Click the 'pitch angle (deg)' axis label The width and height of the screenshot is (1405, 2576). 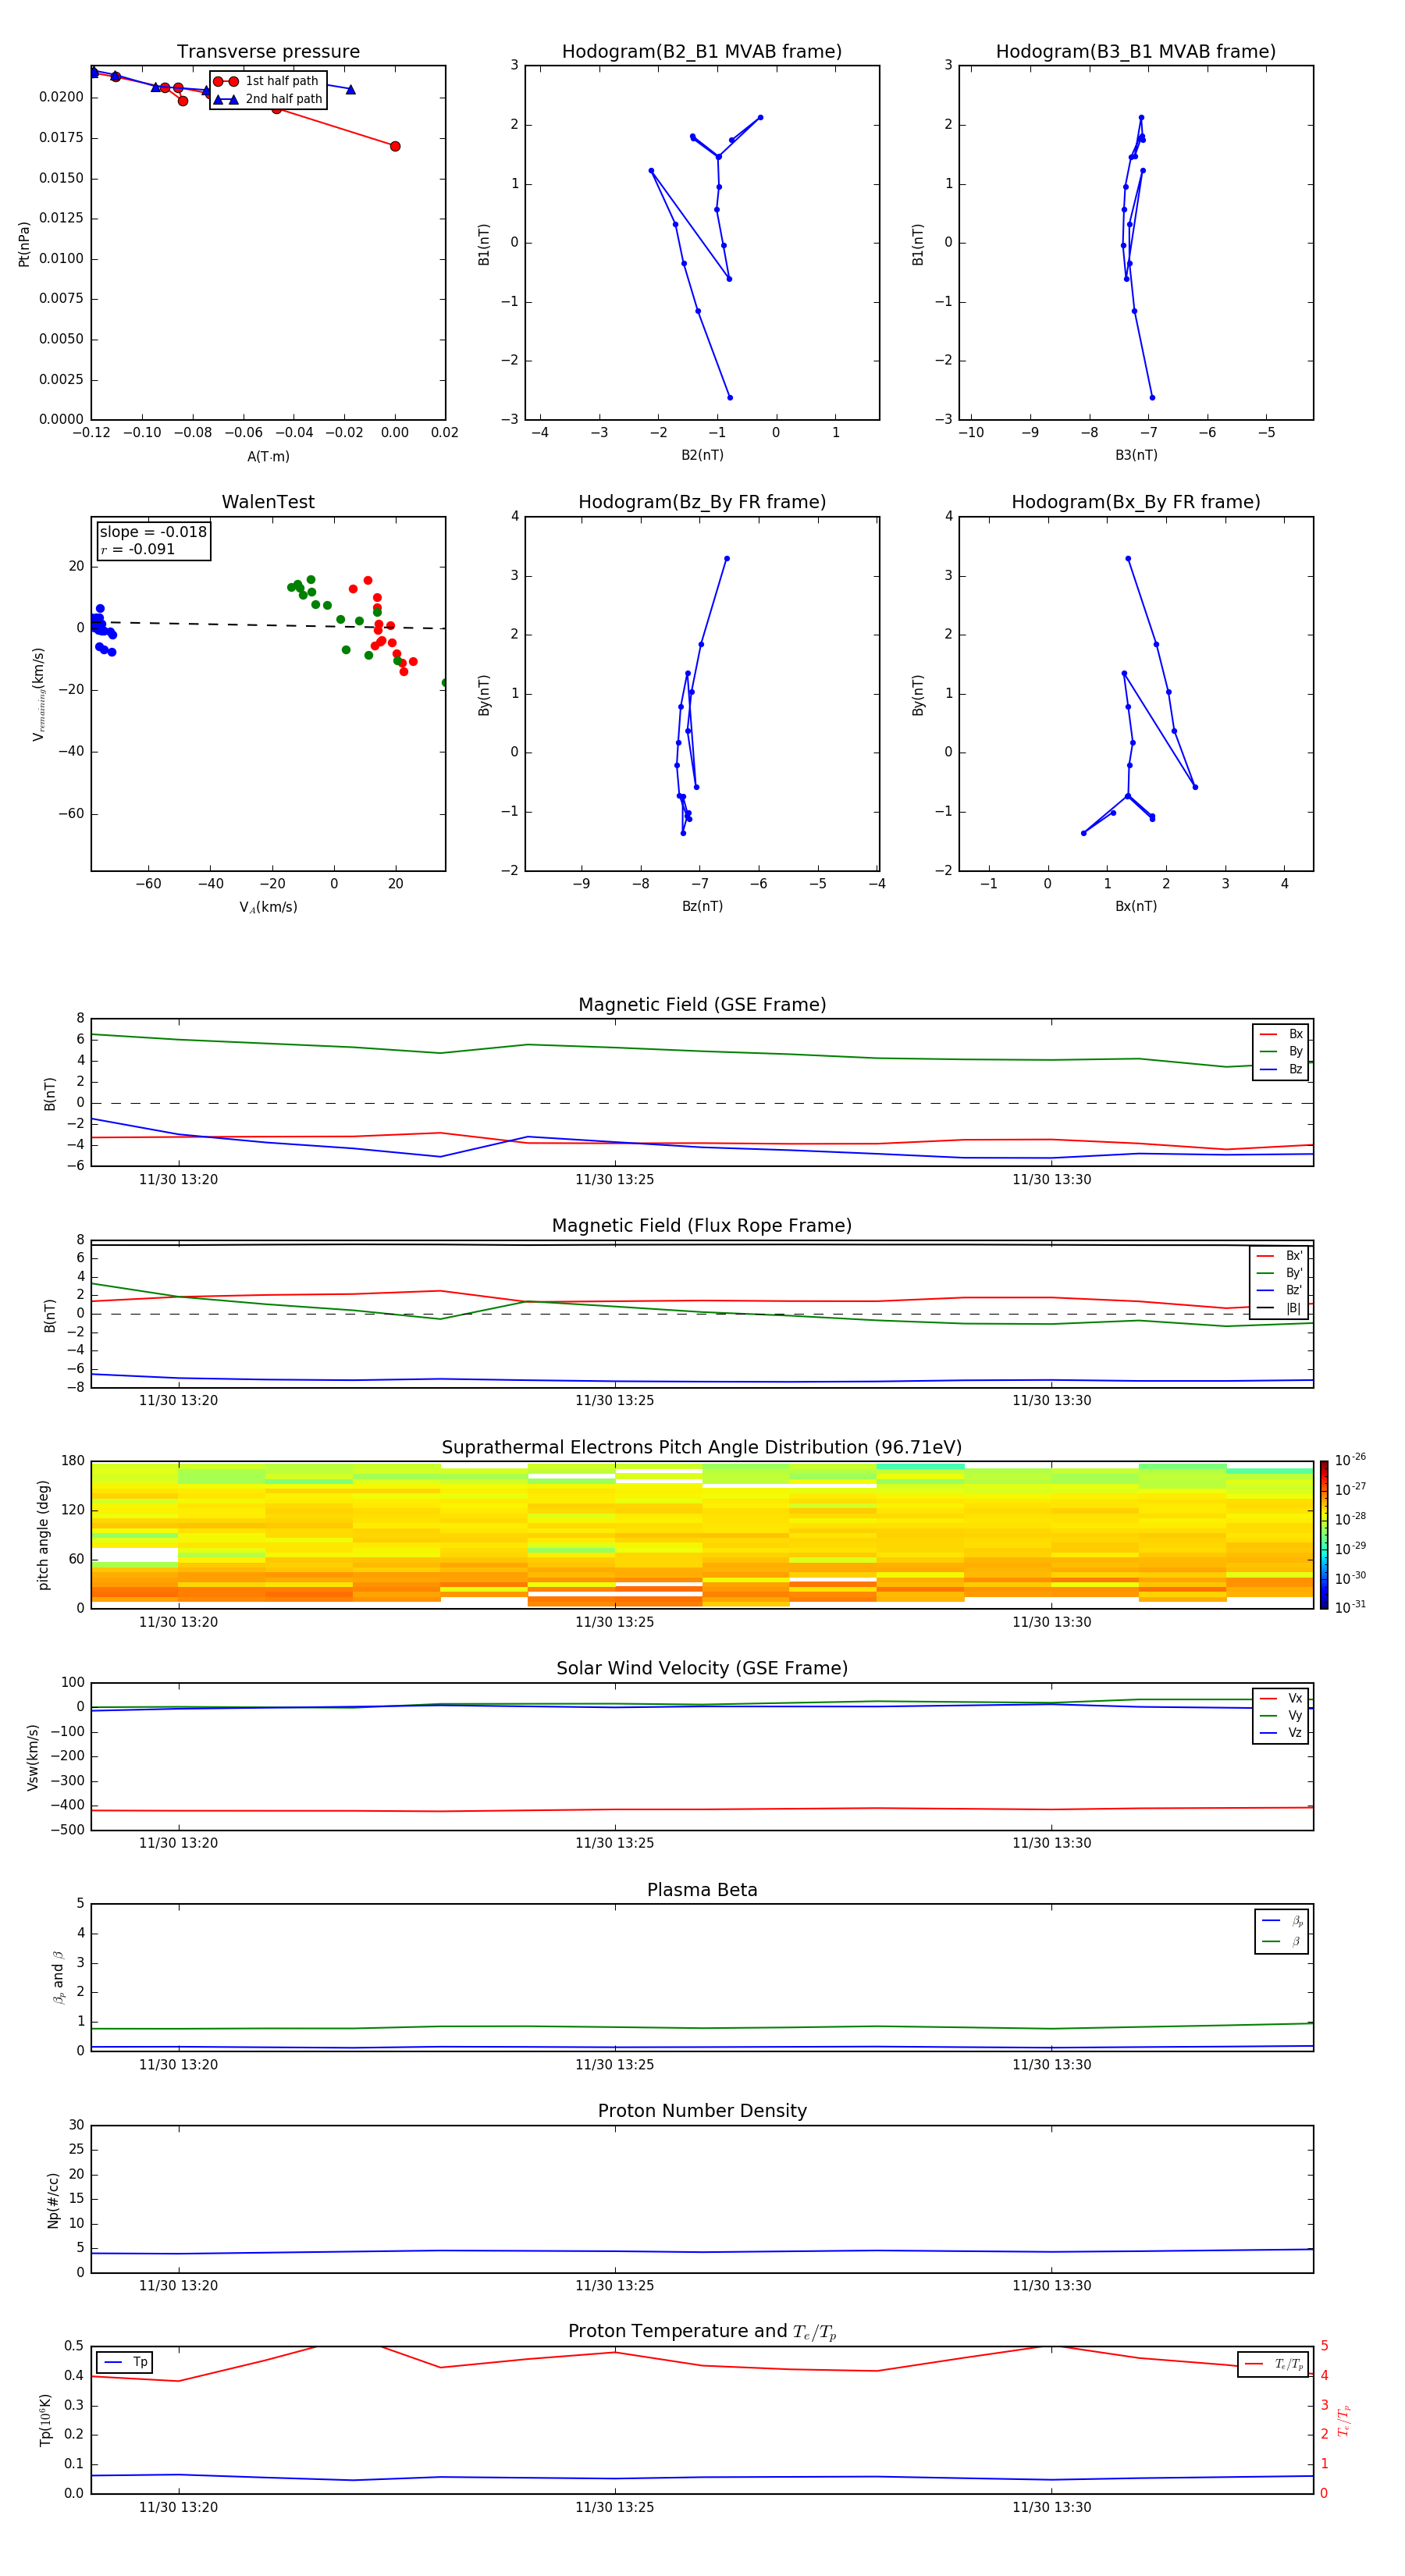pyautogui.click(x=43, y=1535)
